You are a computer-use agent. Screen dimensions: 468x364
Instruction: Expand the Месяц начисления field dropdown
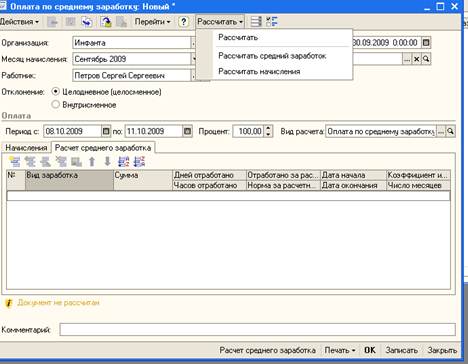194,59
